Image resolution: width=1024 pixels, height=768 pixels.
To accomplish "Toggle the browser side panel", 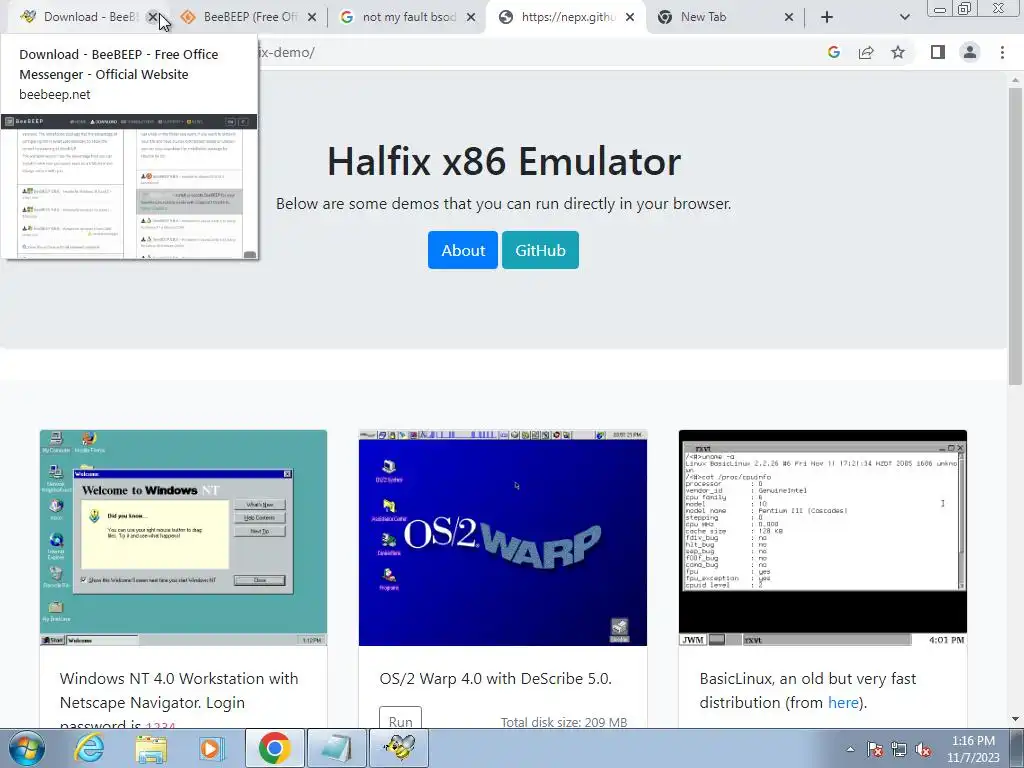I will (x=938, y=52).
